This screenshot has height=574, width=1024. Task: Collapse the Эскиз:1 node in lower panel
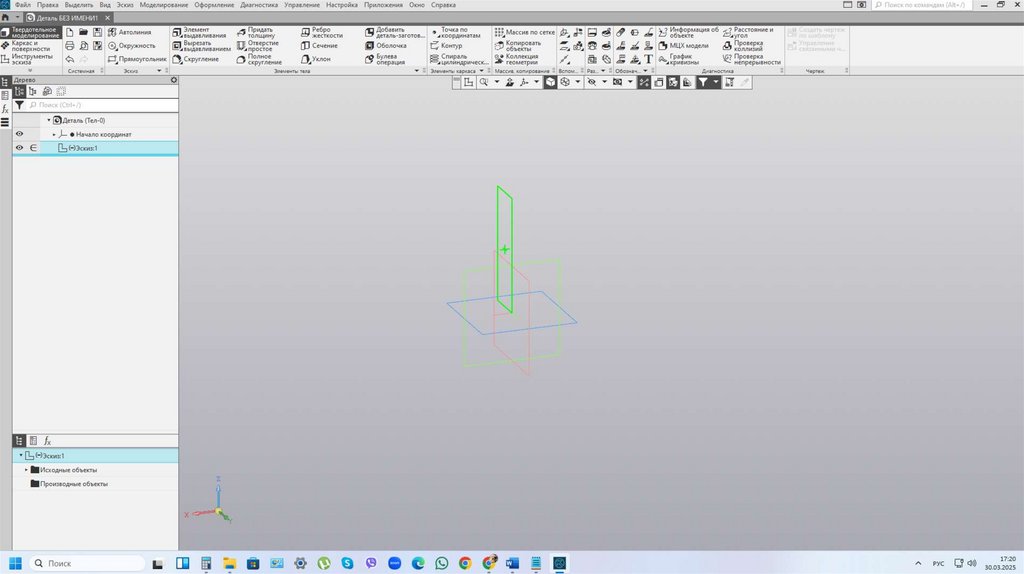(x=21, y=456)
